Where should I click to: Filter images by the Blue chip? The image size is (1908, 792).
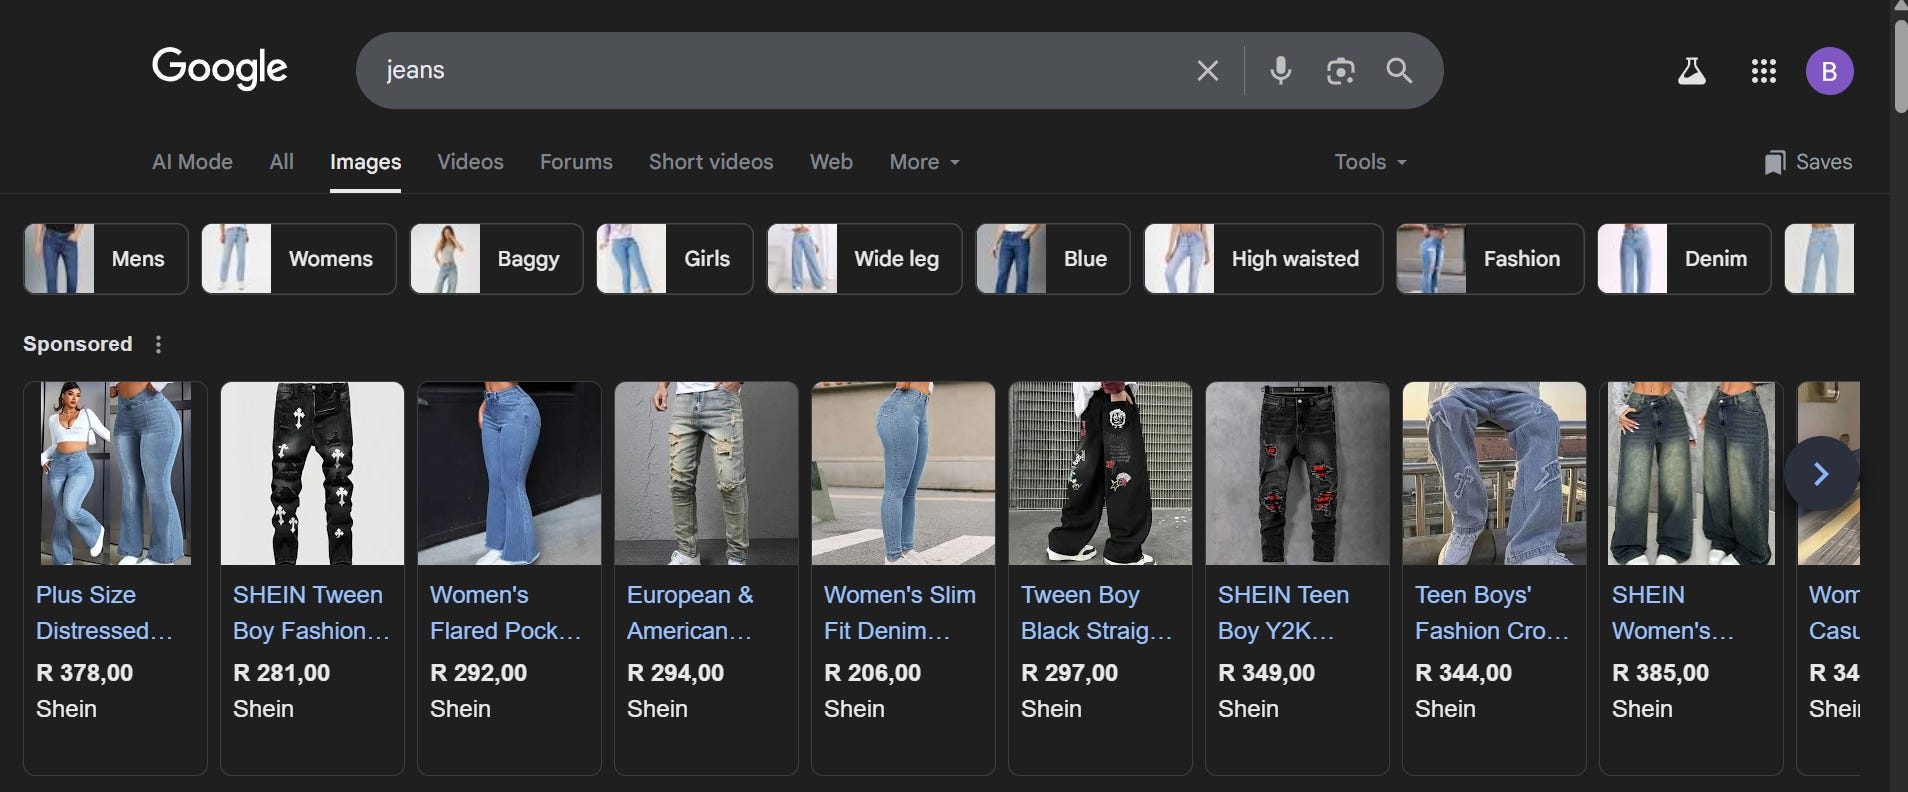1053,259
